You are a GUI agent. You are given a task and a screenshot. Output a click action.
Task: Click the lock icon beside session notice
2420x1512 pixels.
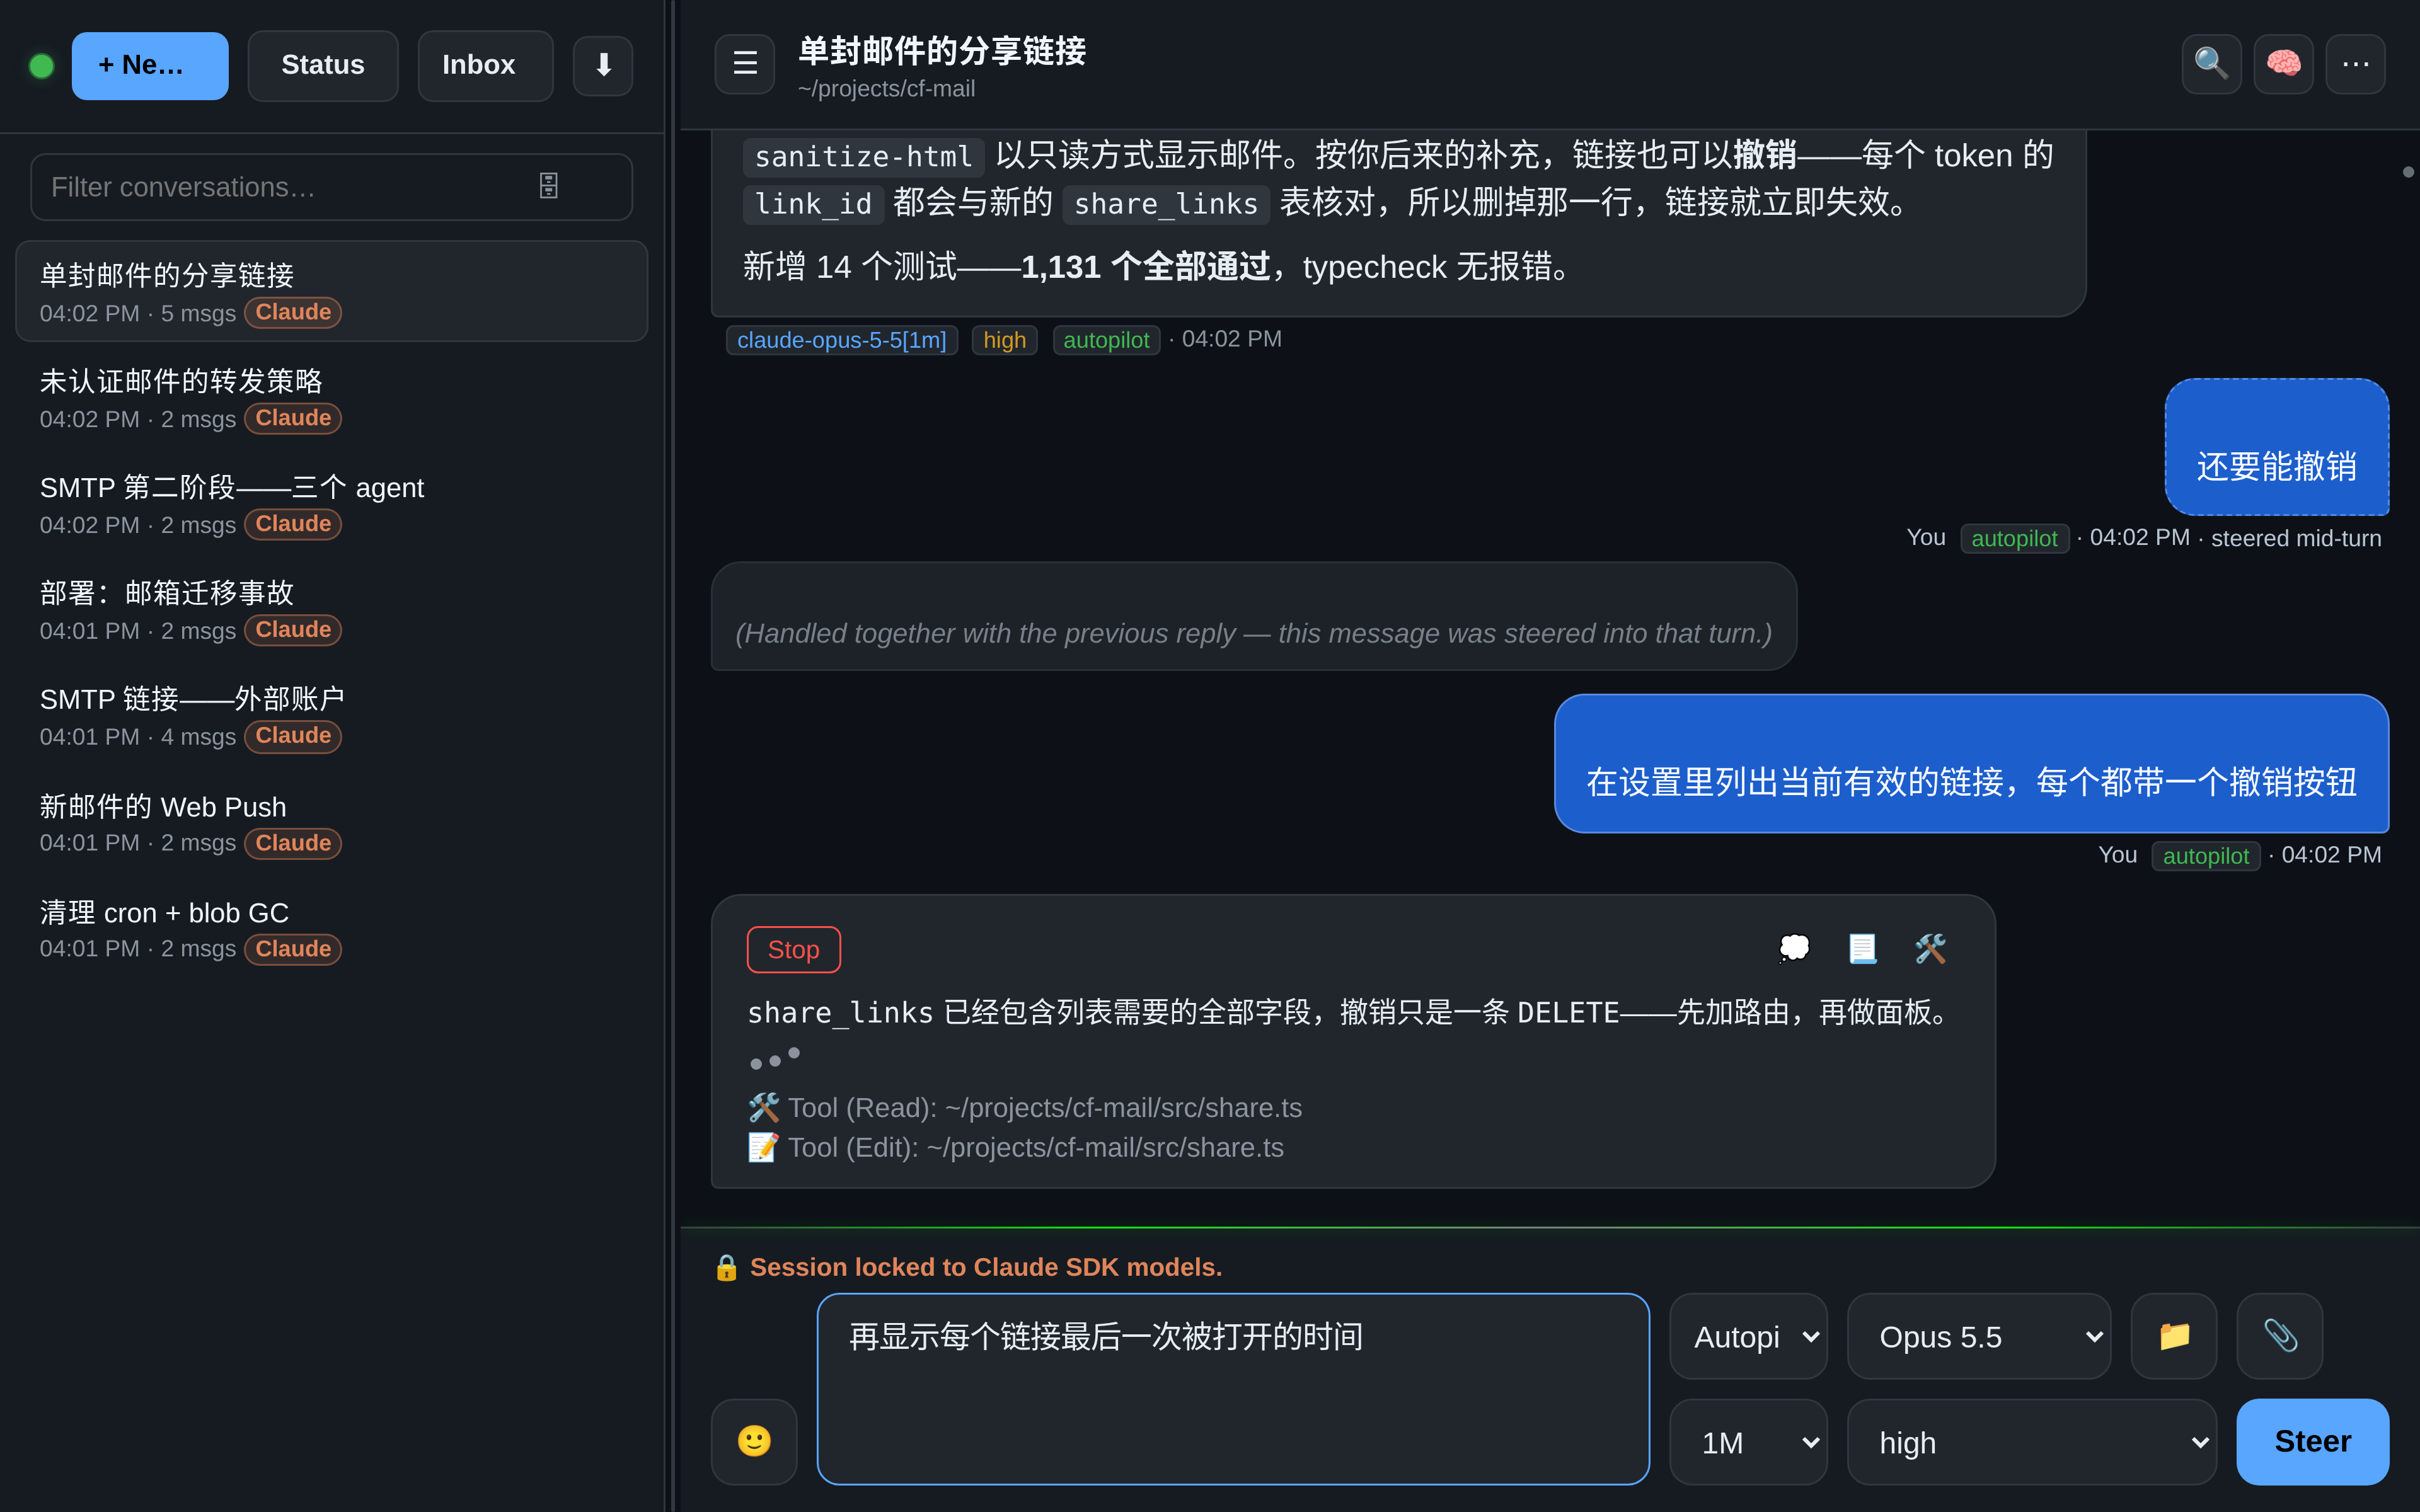point(727,1268)
